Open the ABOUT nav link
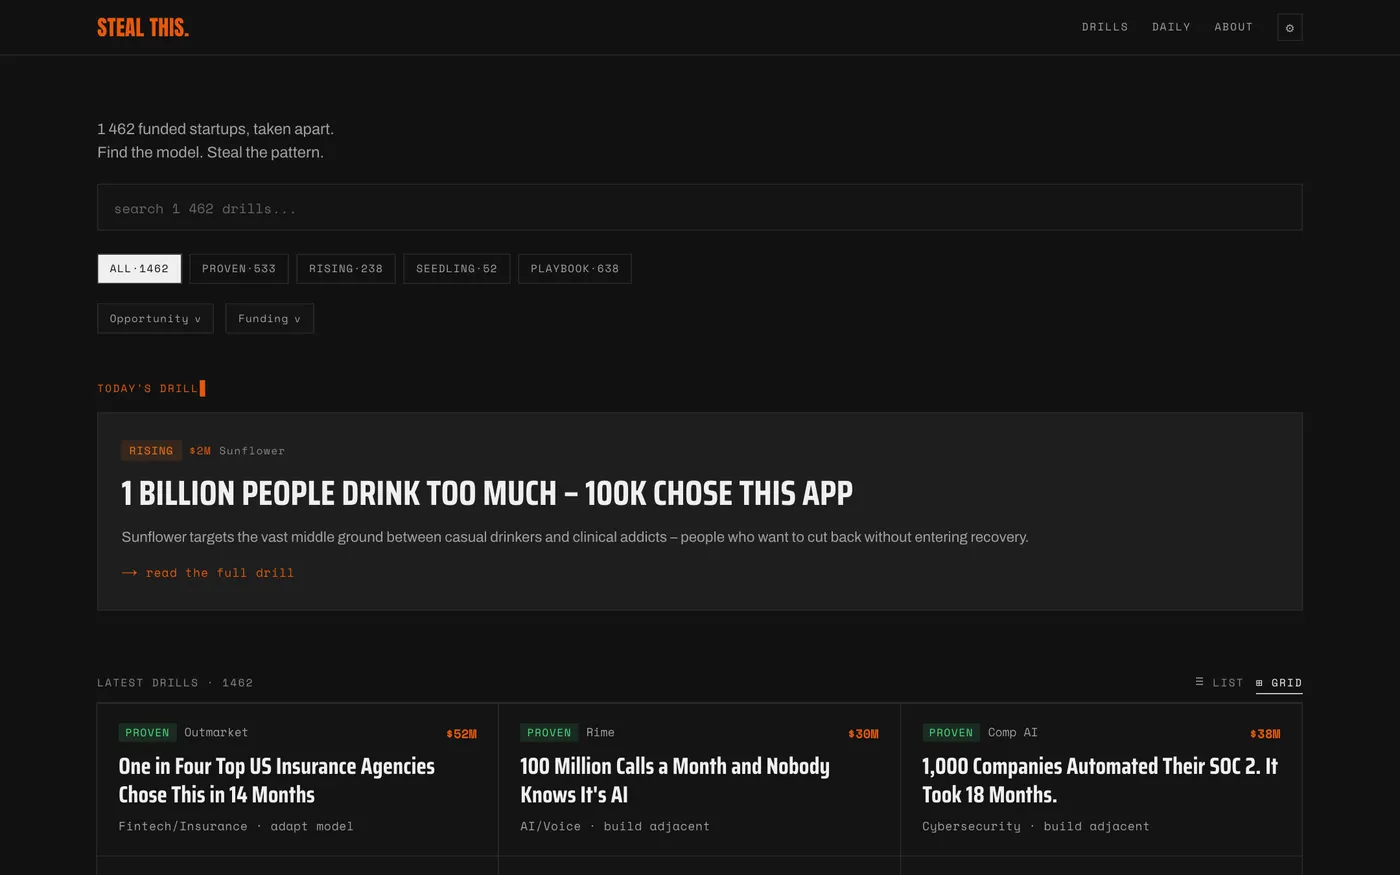This screenshot has width=1400, height=875. tap(1234, 27)
